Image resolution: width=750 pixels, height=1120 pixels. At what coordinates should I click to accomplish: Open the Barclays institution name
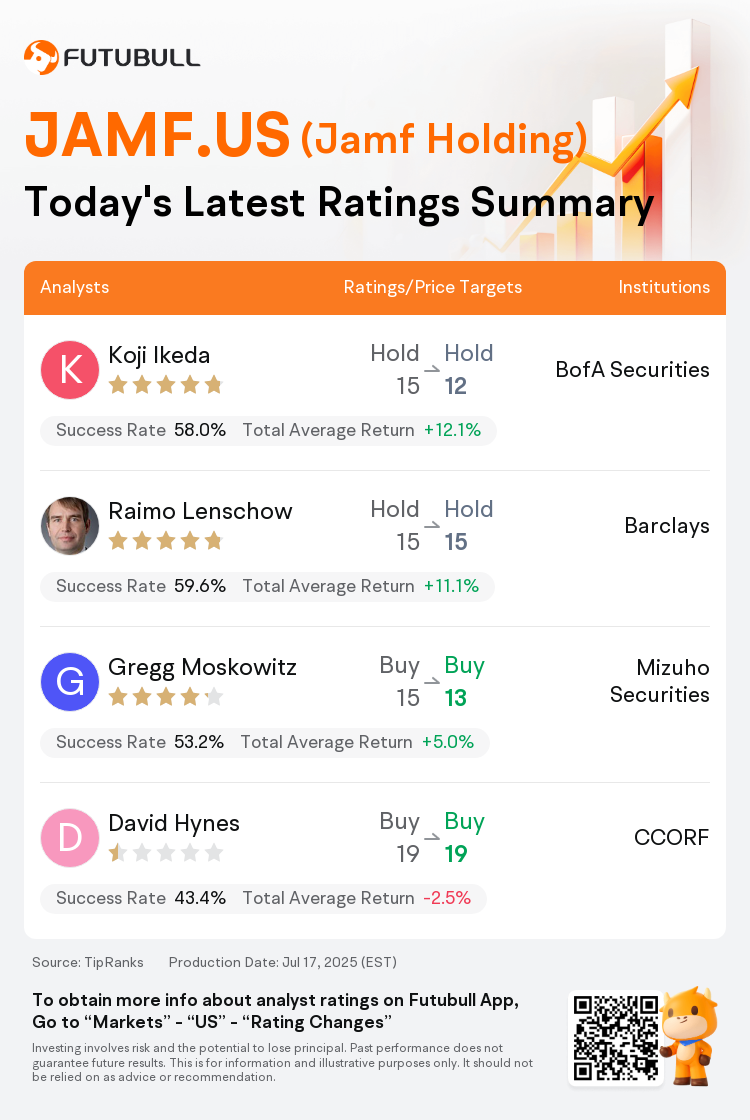pyautogui.click(x=667, y=526)
